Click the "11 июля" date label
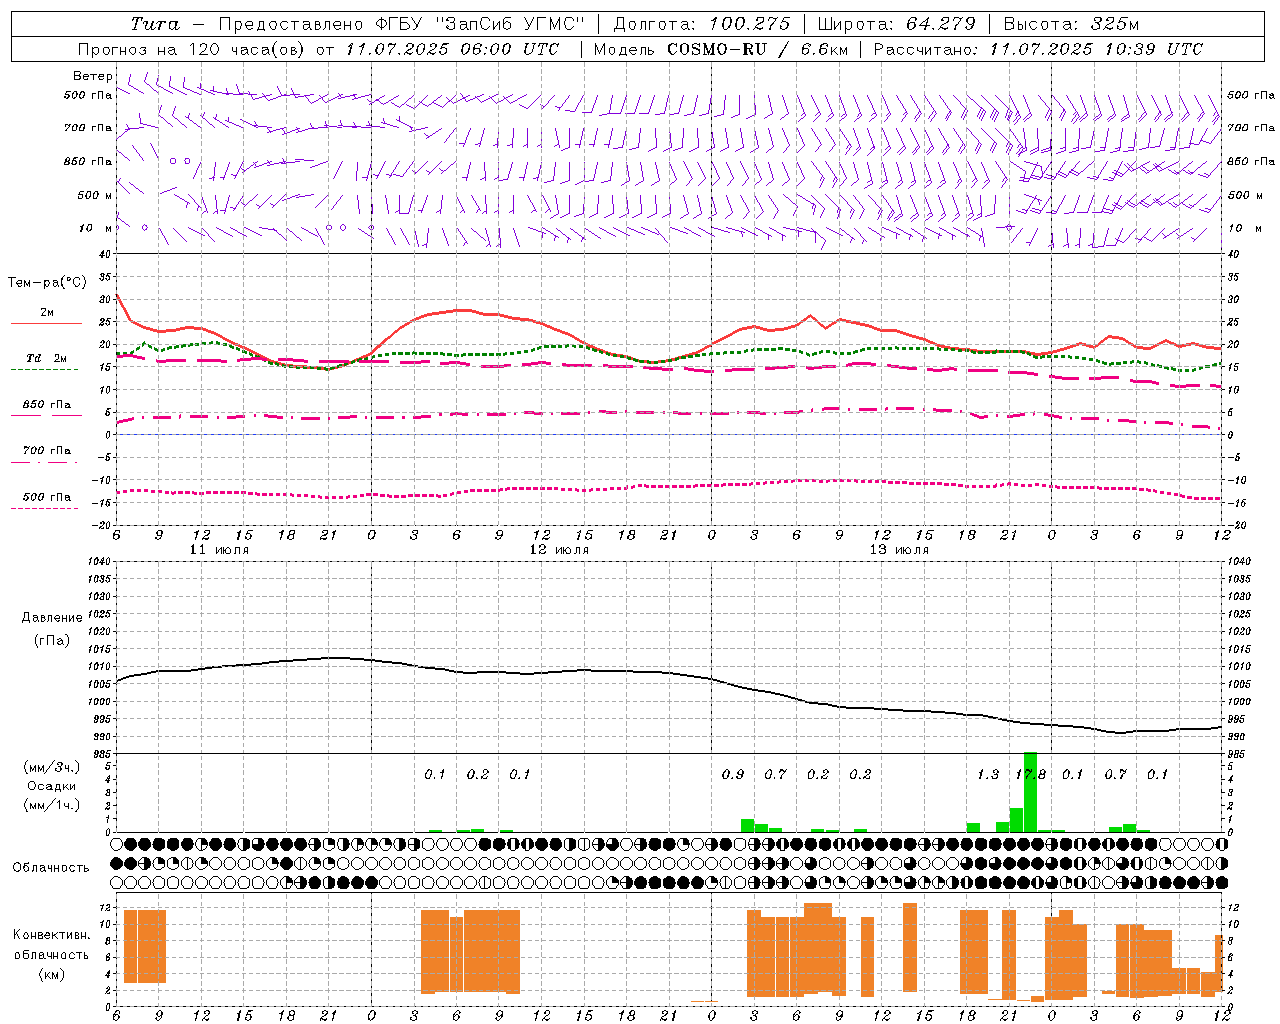Screen dimensions: 1280x1024 pyautogui.click(x=219, y=550)
